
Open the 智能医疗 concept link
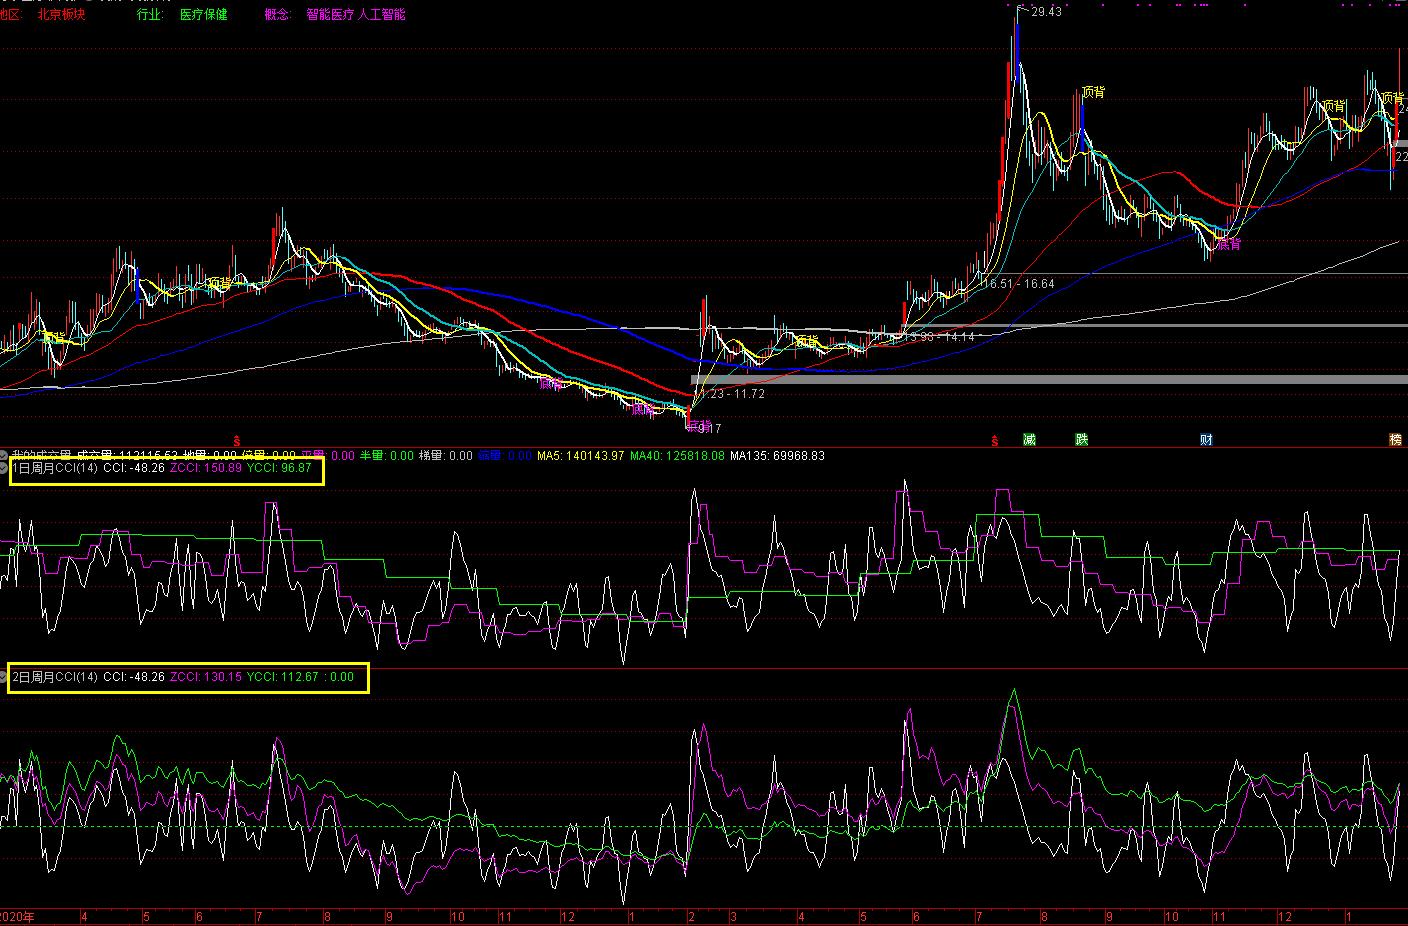point(330,15)
